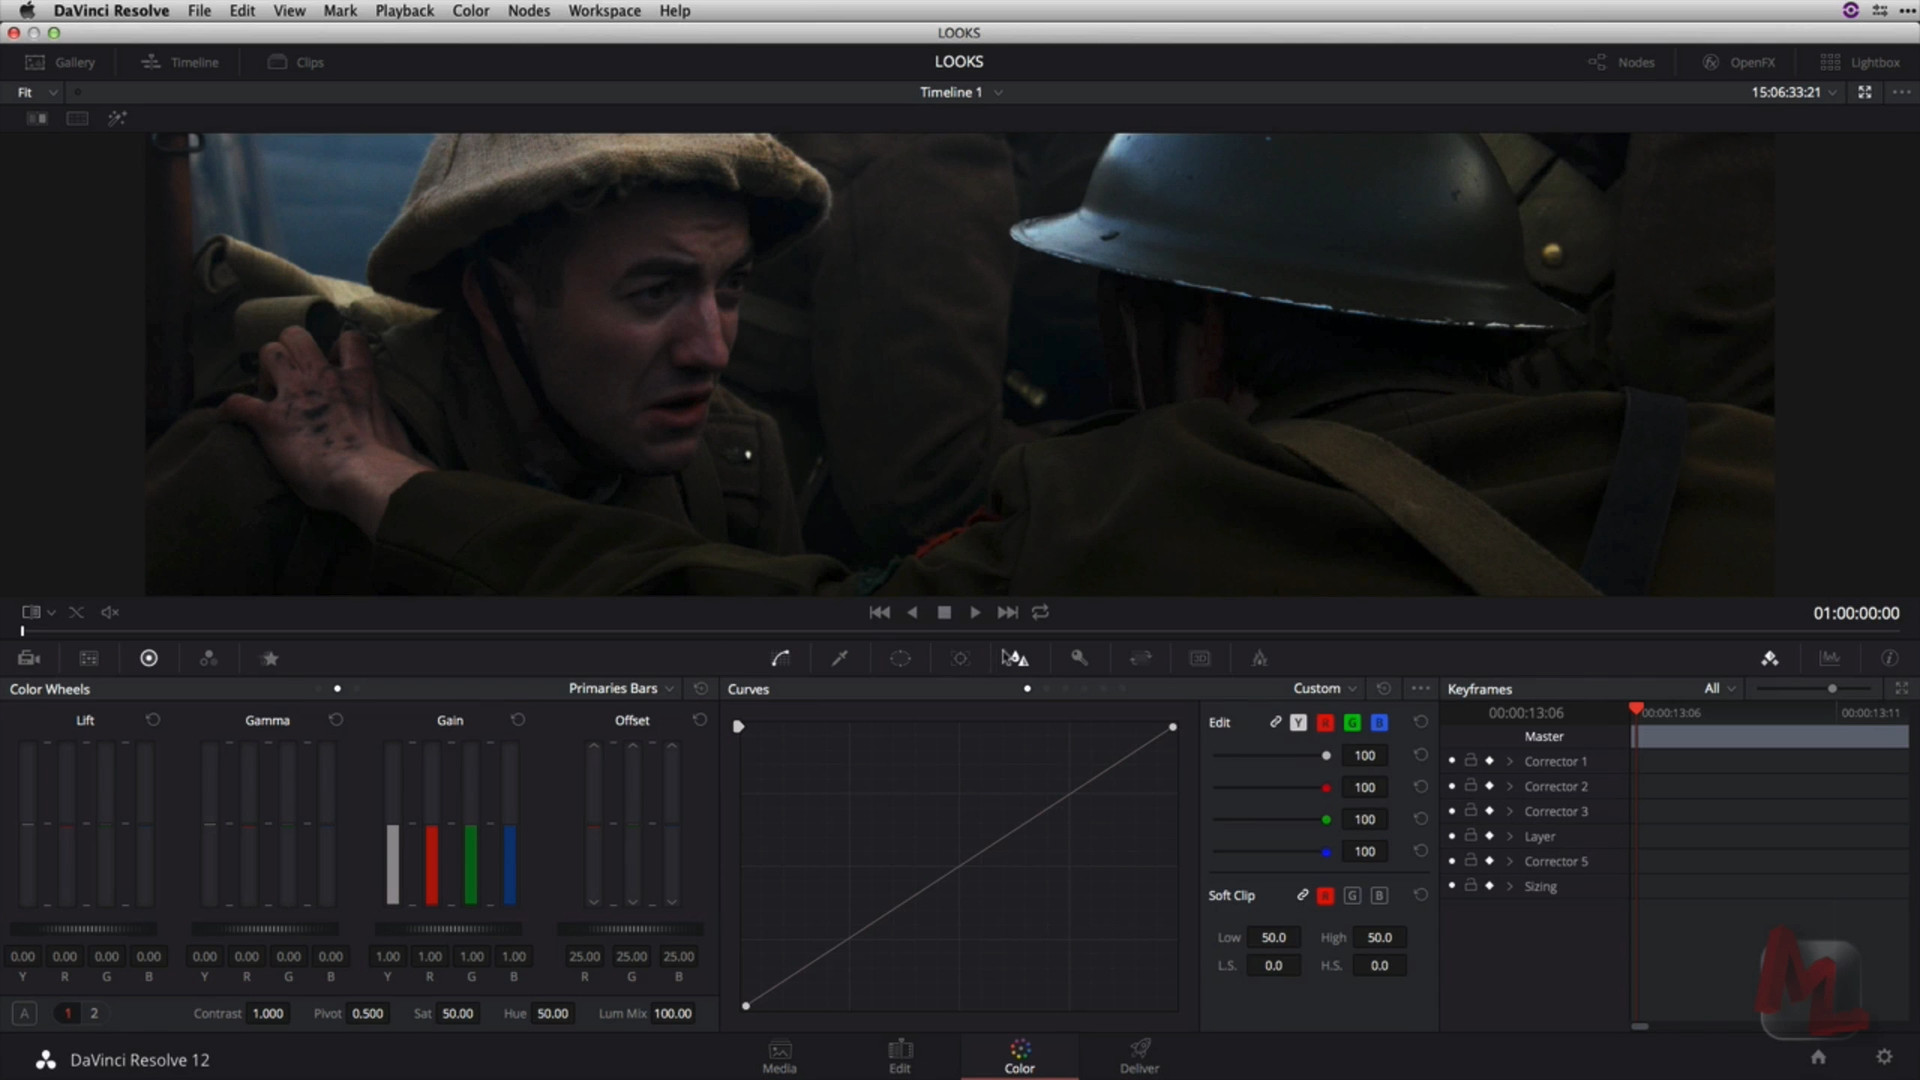Toggle split screen icon

[77, 118]
